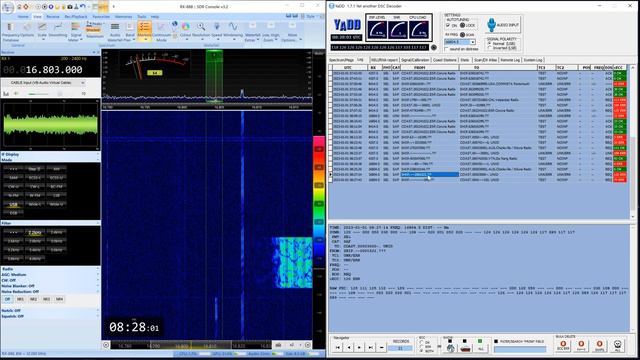Click the camera icon in quick access toolbar

click(70, 7)
